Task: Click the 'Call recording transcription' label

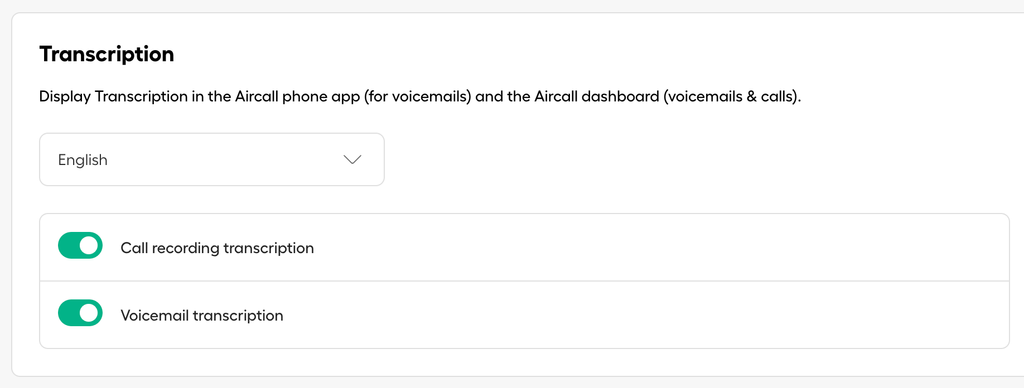Action: point(217,248)
